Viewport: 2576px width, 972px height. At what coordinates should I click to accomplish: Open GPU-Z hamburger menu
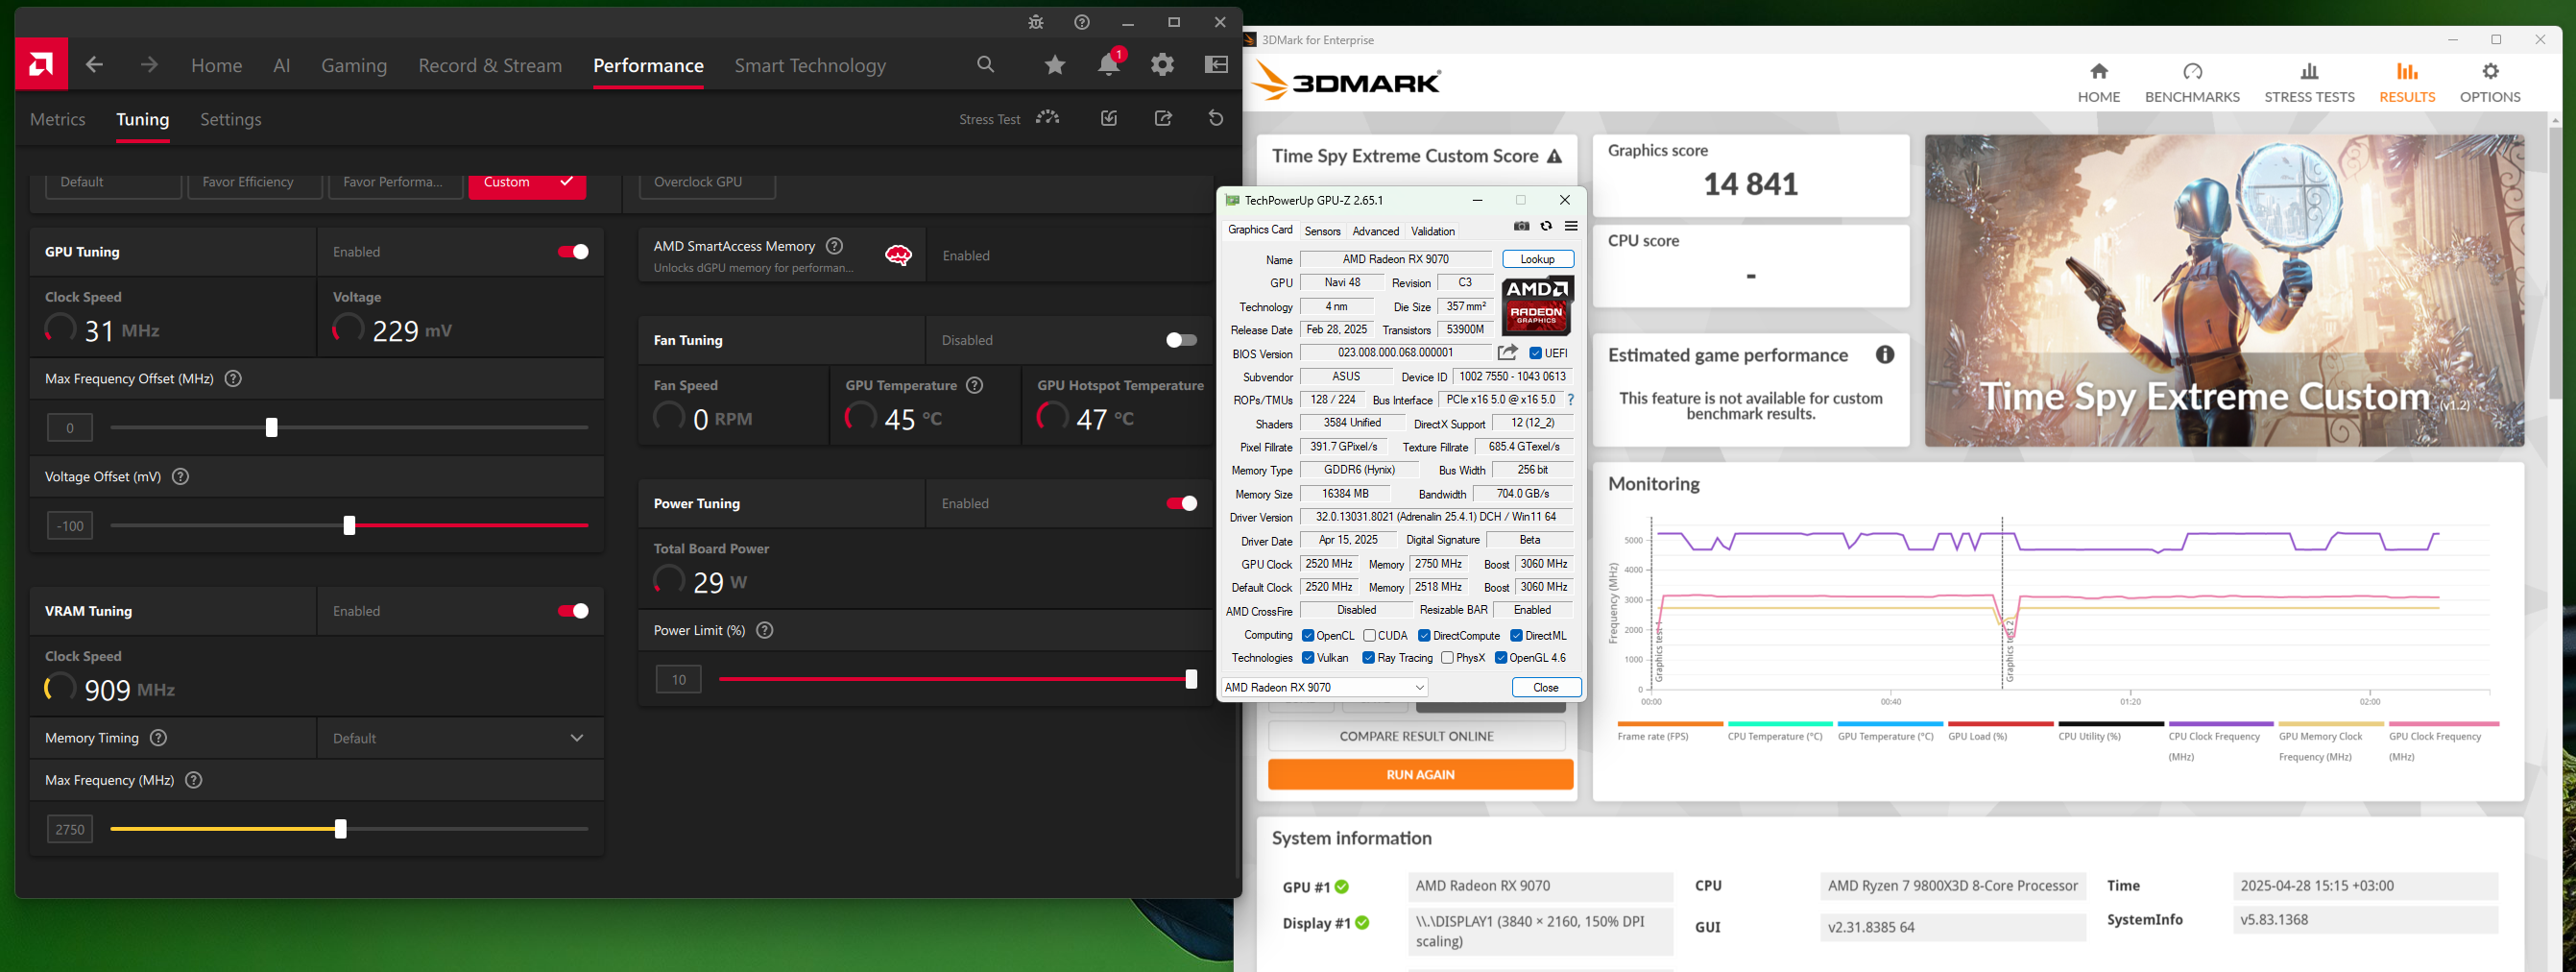point(1571,227)
